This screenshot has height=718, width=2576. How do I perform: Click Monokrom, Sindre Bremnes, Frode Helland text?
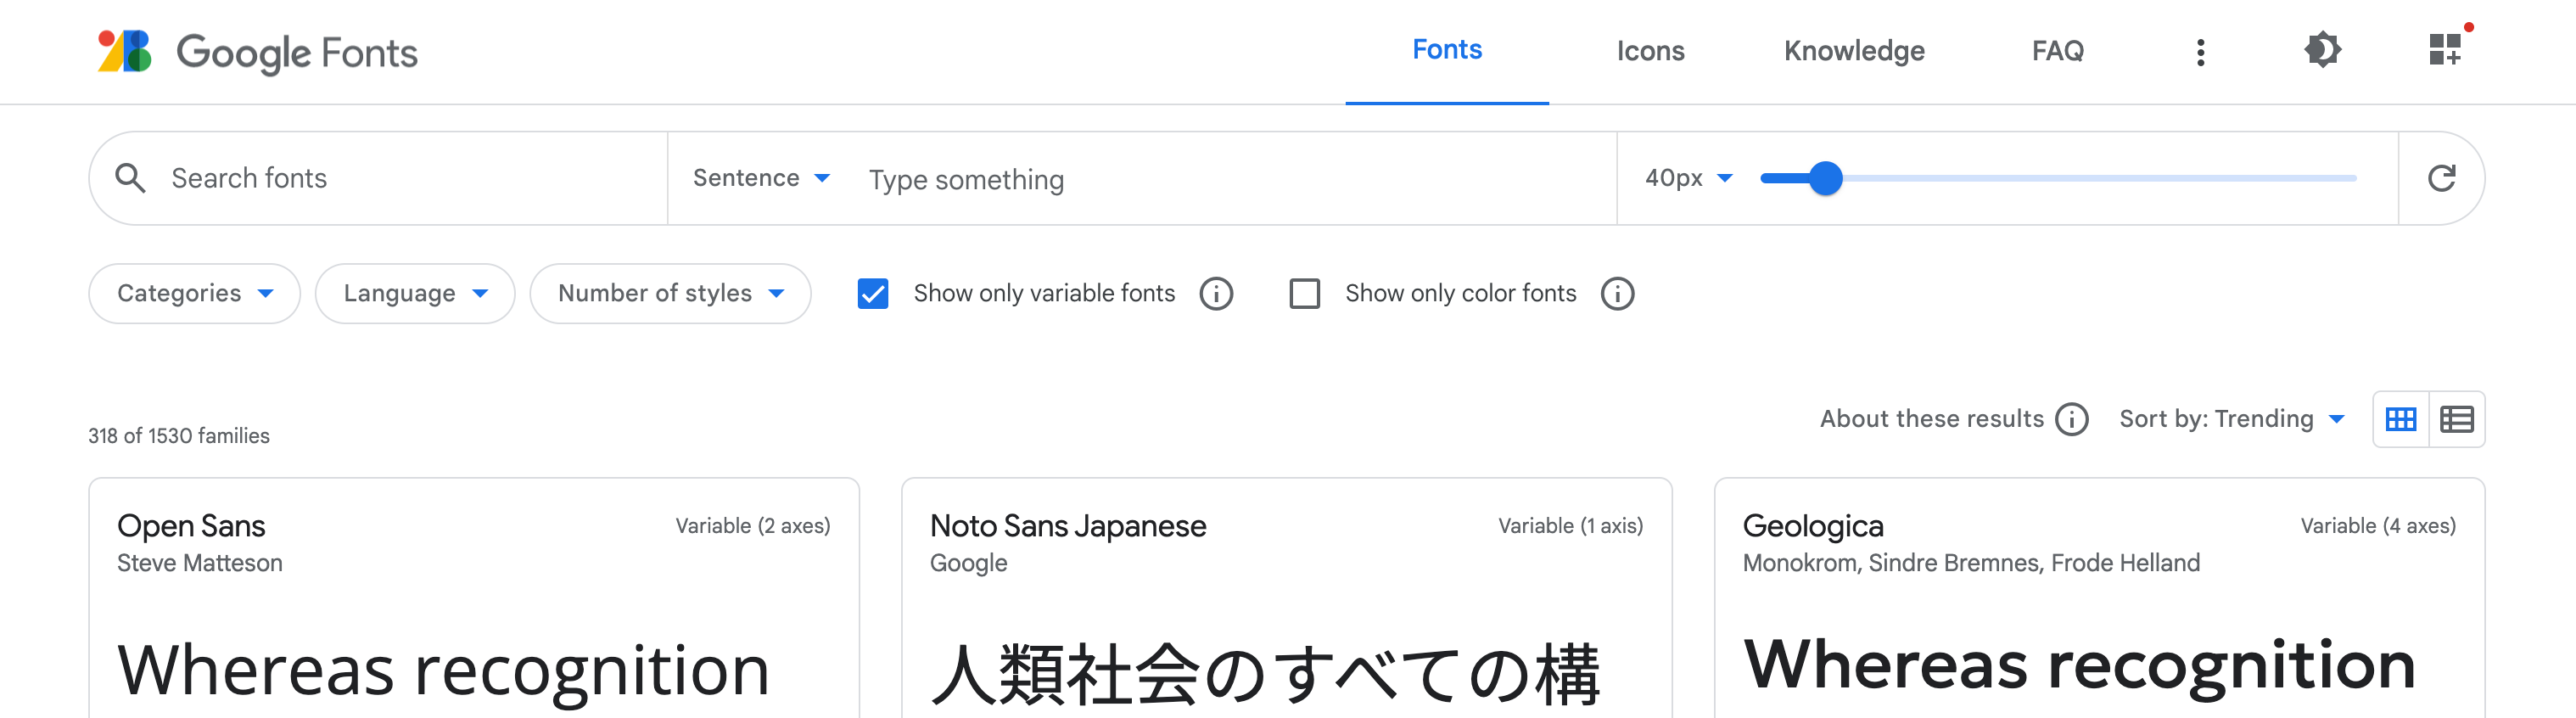1970,563
